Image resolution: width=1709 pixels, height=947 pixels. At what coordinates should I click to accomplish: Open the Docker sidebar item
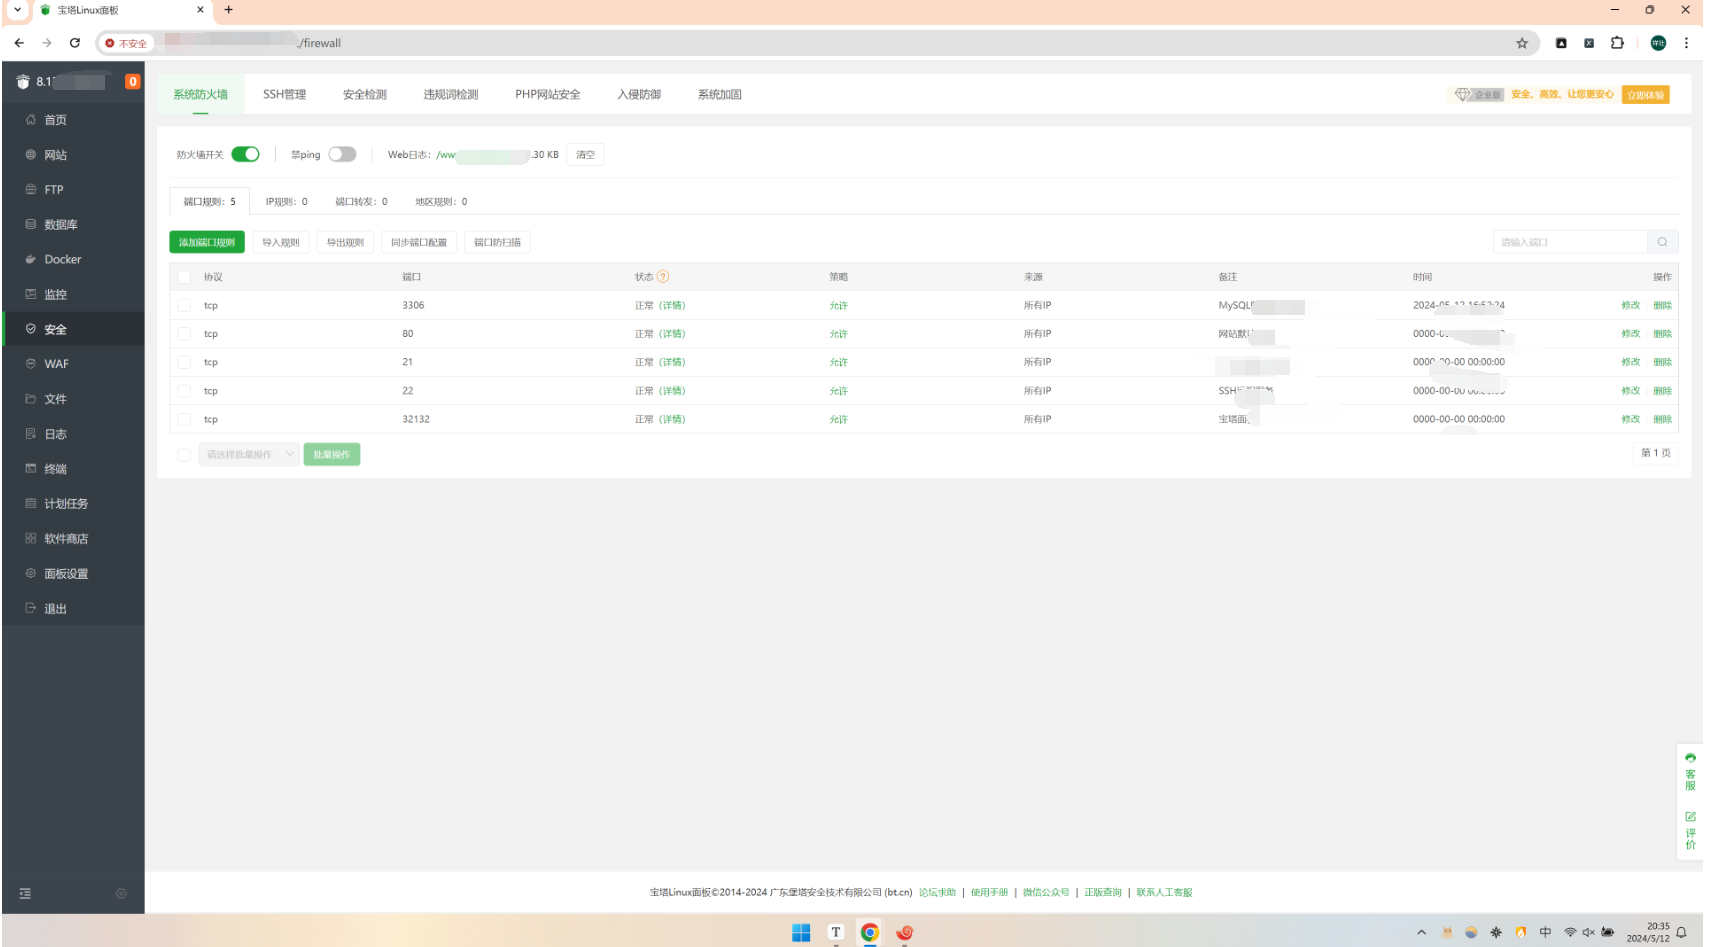click(73, 259)
